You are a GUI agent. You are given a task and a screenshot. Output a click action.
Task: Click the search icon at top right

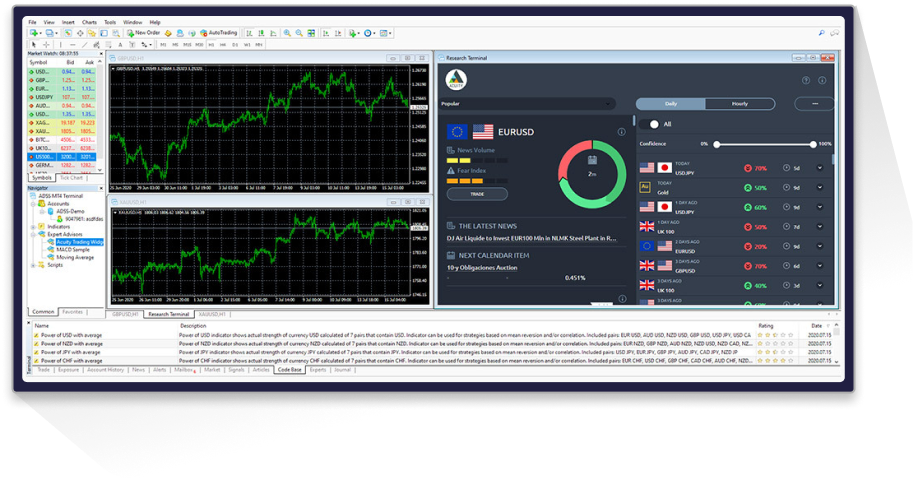pyautogui.click(x=822, y=33)
